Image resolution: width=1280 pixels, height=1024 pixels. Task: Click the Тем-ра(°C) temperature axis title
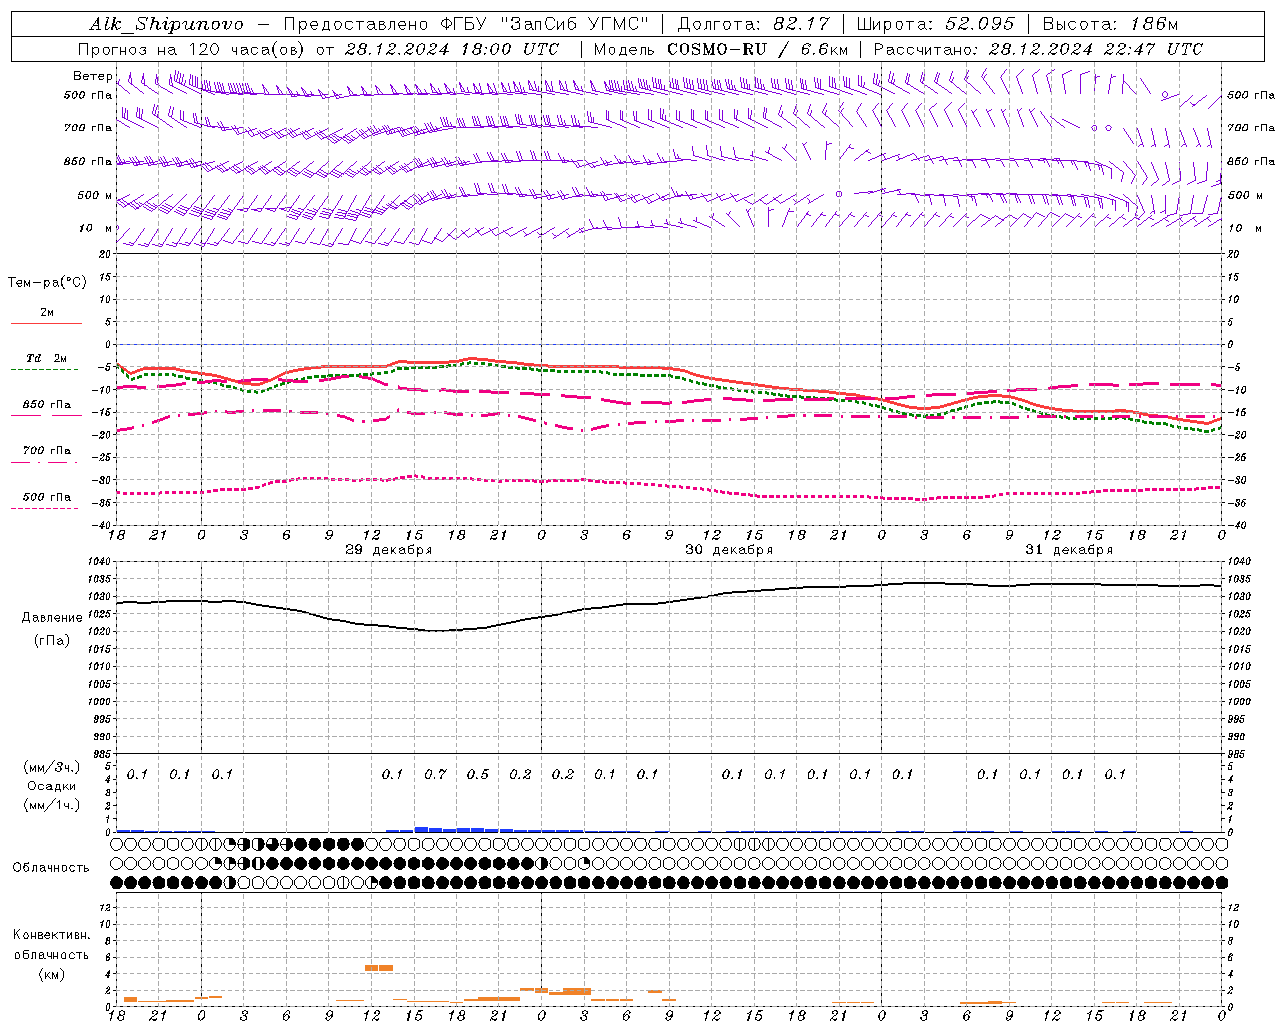(x=47, y=283)
